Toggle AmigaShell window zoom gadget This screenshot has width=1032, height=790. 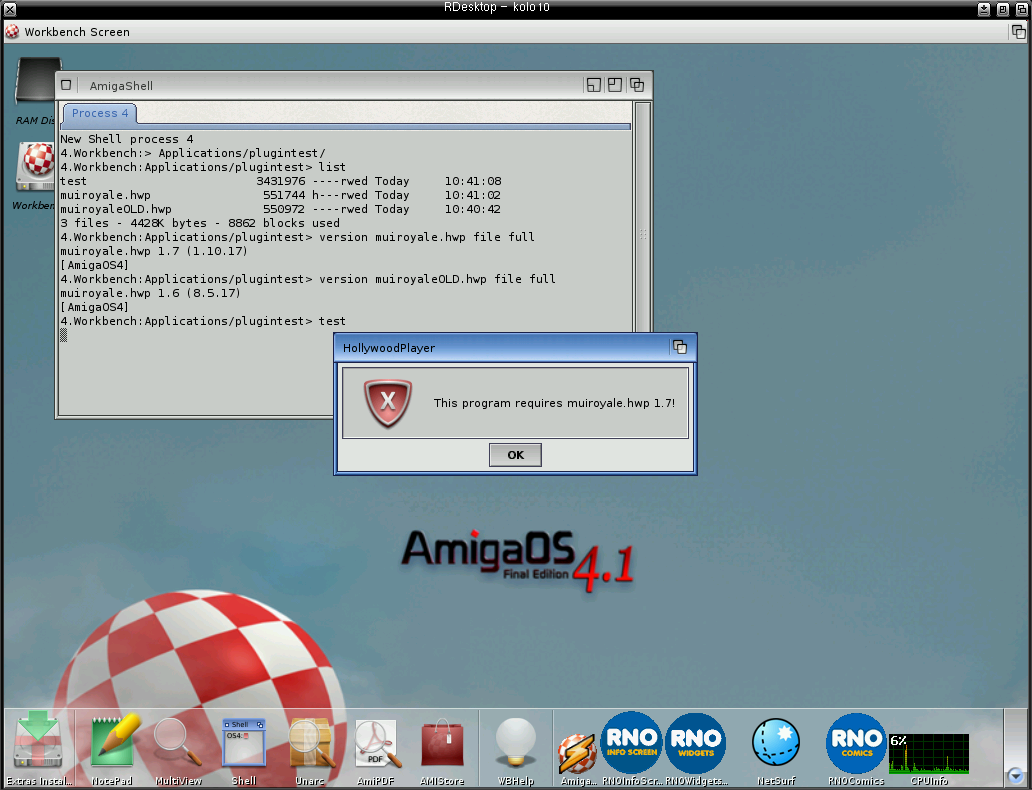pos(615,85)
